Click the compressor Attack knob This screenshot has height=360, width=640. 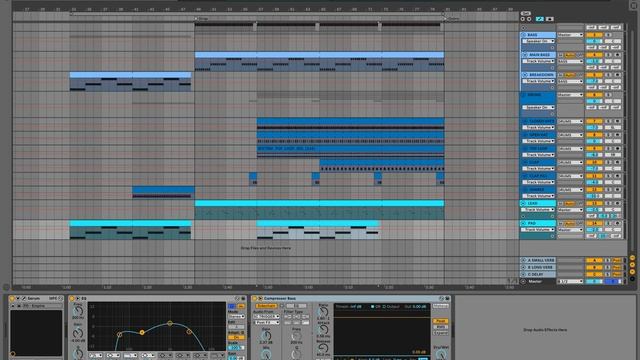322,330
